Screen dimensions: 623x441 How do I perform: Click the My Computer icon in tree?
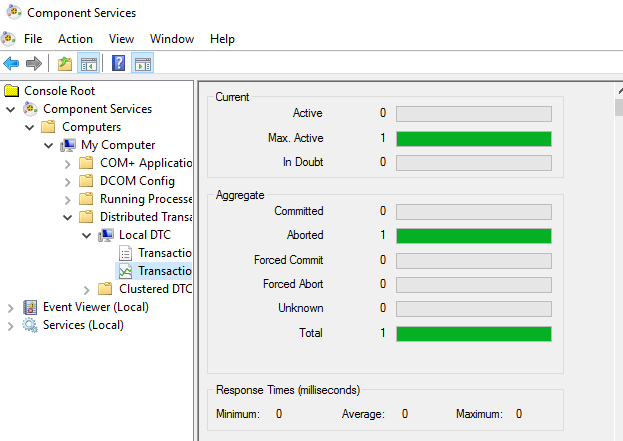[x=69, y=145]
